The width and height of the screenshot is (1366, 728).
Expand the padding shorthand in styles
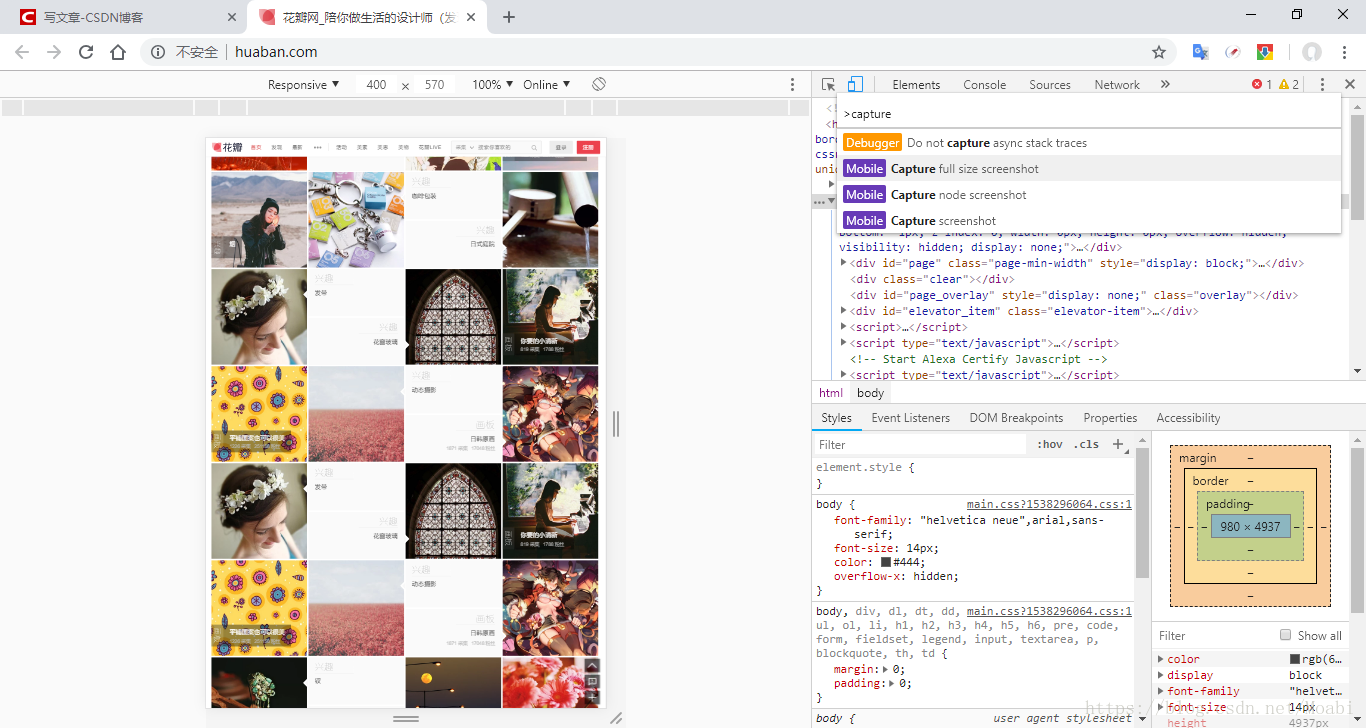[891, 683]
